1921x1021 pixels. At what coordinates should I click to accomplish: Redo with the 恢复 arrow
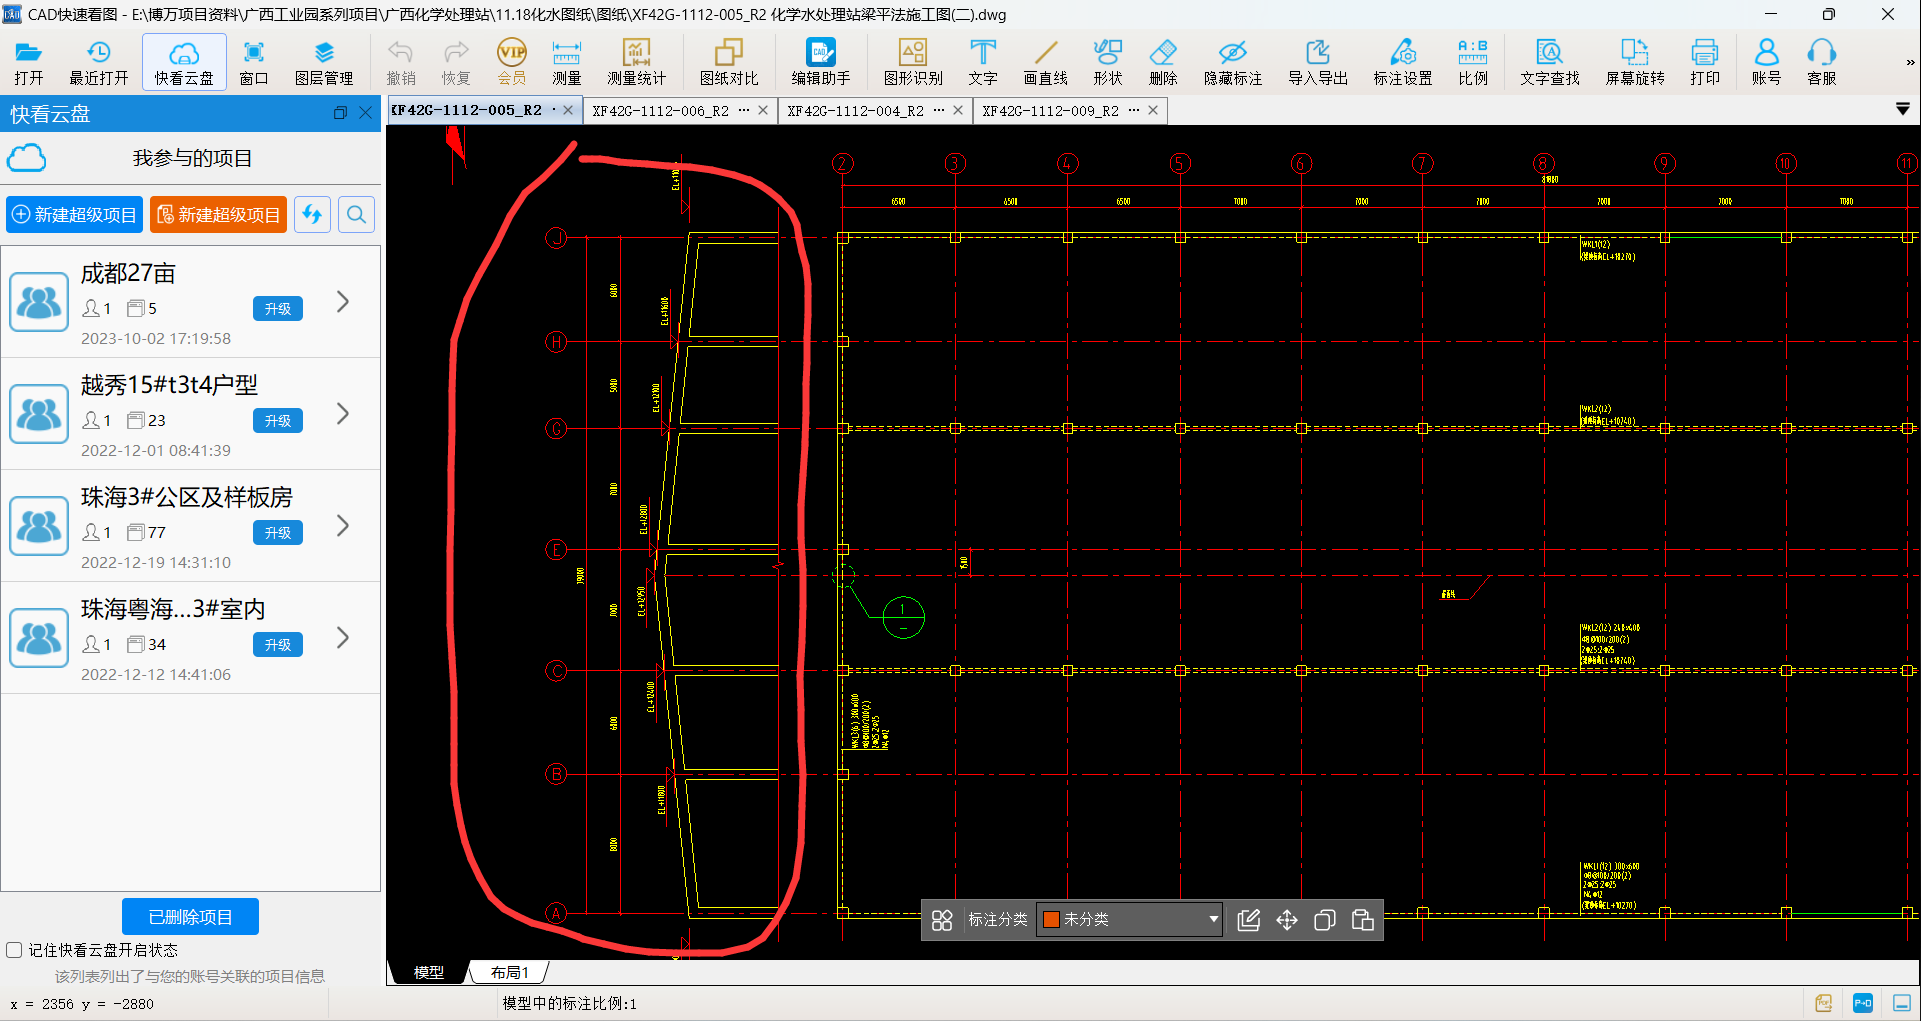tap(456, 62)
